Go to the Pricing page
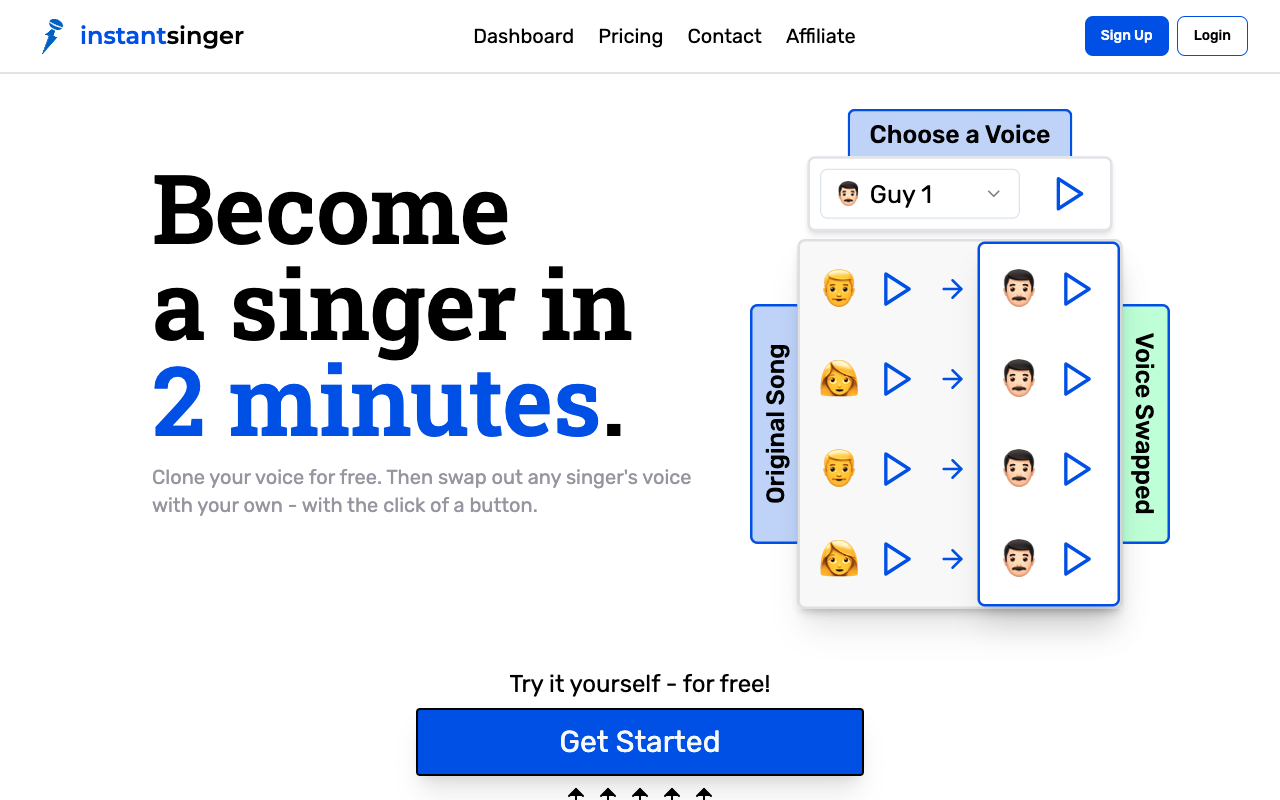Viewport: 1280px width, 800px height. 630,36
